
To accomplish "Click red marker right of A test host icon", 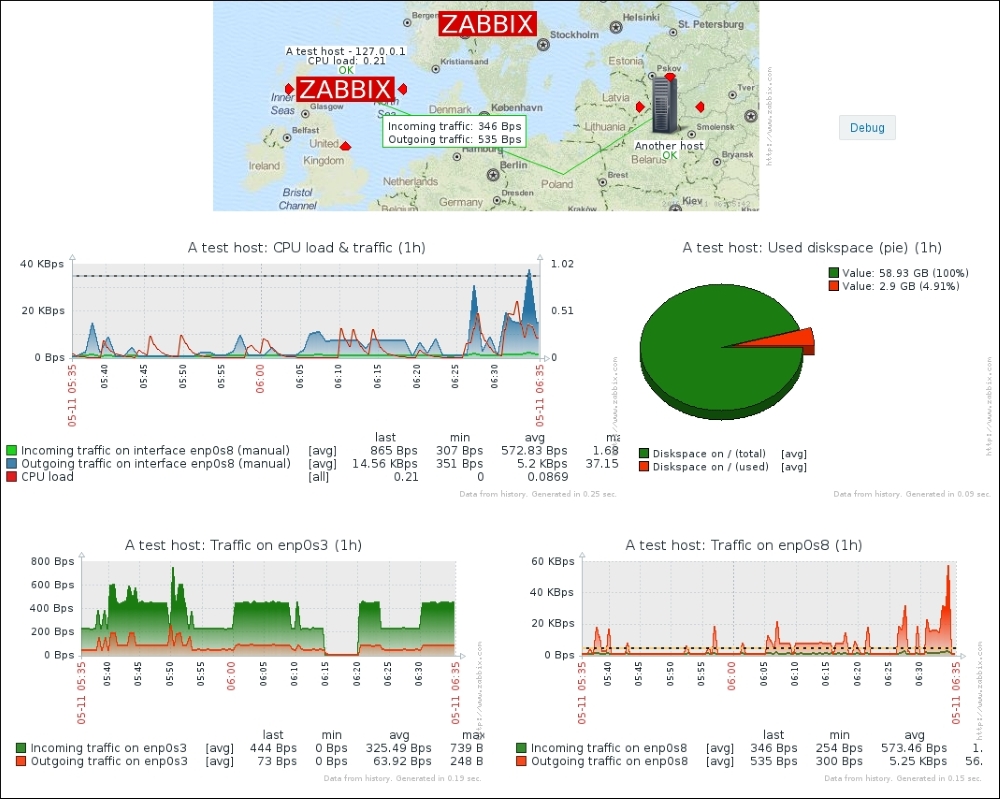I will 402,89.
